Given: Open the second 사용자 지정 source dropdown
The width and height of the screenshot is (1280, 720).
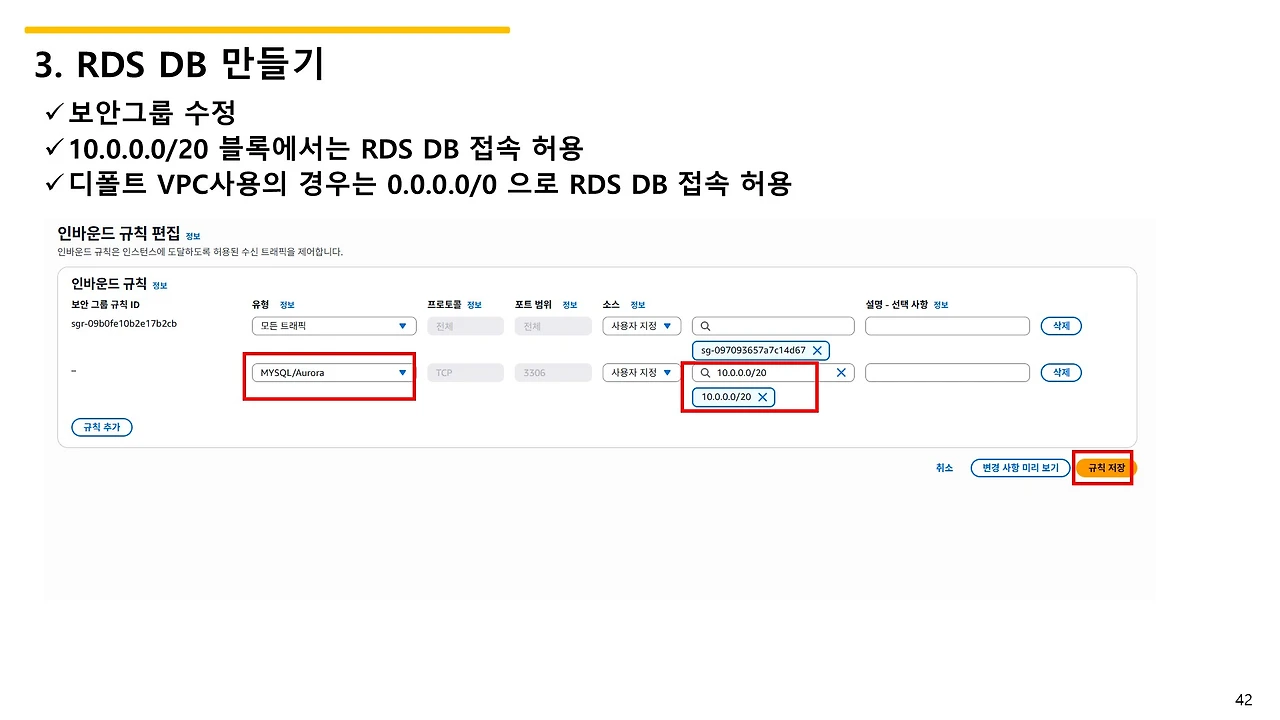Looking at the screenshot, I should coord(640,372).
